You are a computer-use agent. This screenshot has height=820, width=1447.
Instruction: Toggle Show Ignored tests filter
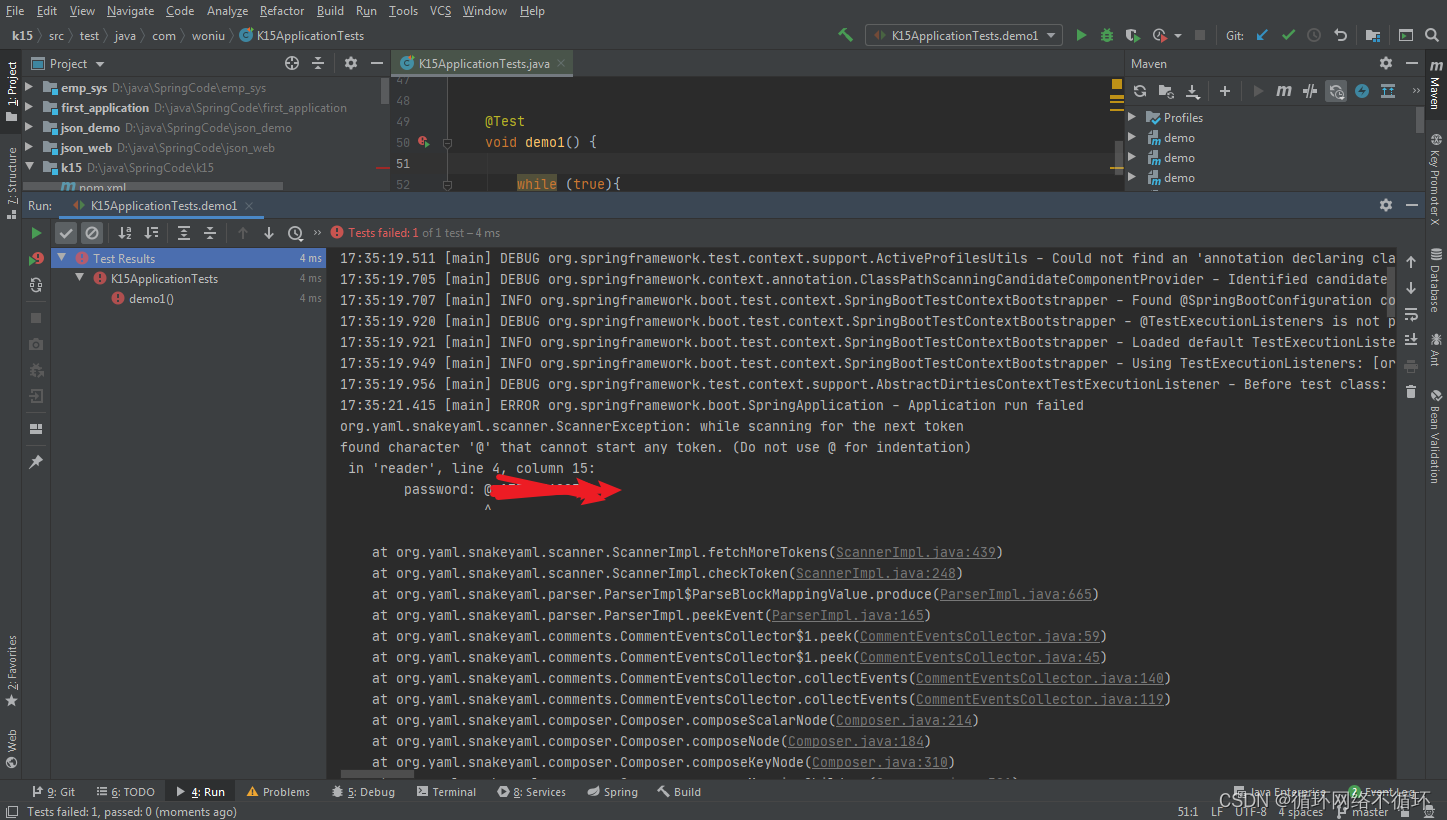click(92, 232)
